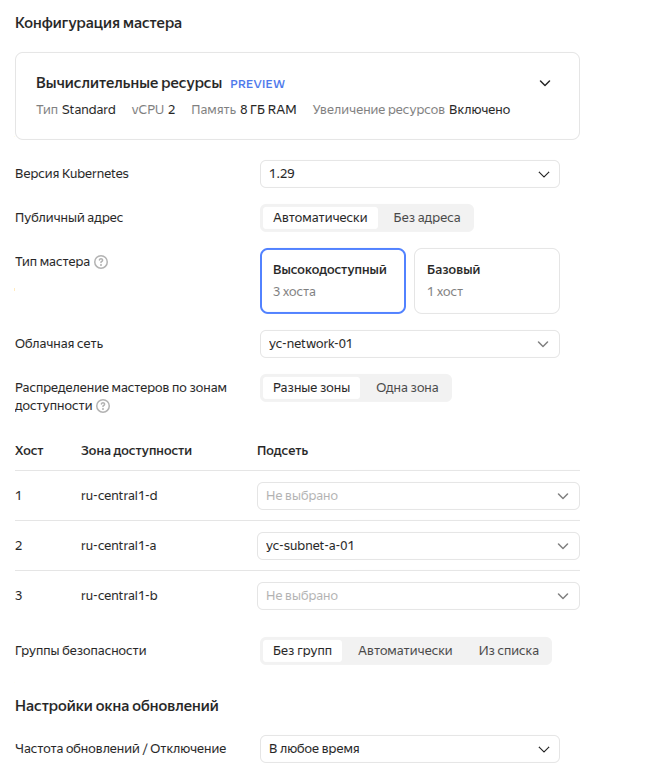Viewport: 651px width, 763px height.
Task: Select Разные зоны distribution option
Action: coord(311,388)
